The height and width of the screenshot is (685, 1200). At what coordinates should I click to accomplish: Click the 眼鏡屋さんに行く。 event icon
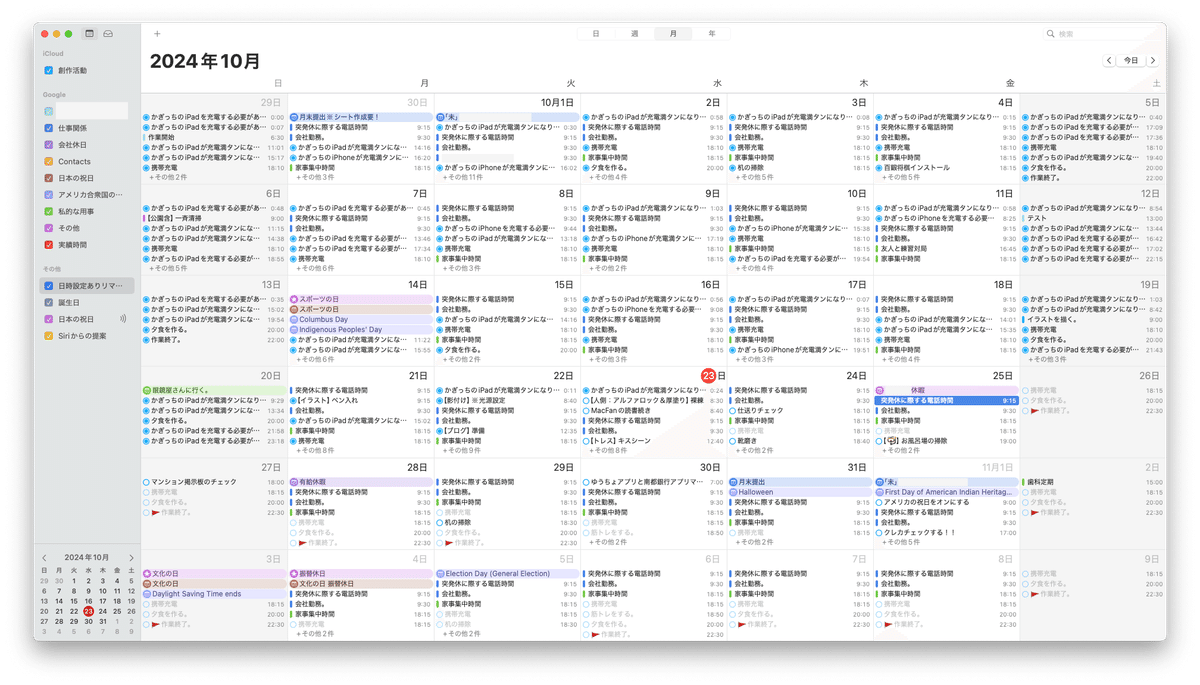(147, 390)
